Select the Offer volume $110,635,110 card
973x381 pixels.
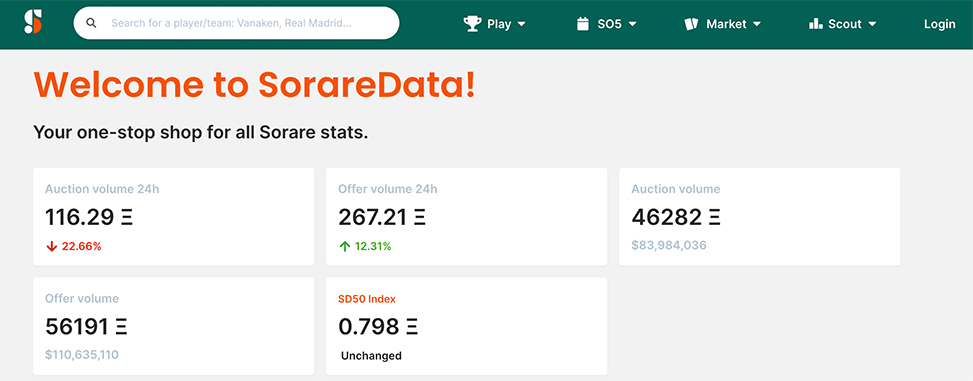173,326
